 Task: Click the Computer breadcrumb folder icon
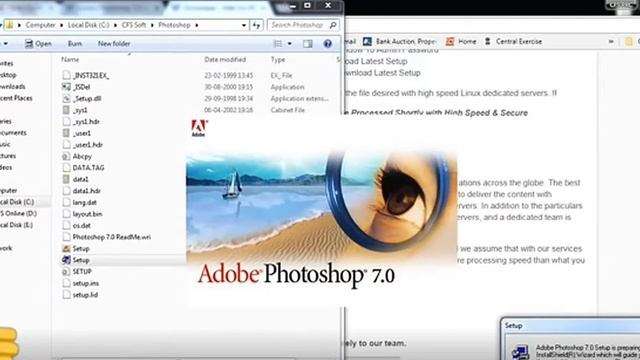(10, 25)
